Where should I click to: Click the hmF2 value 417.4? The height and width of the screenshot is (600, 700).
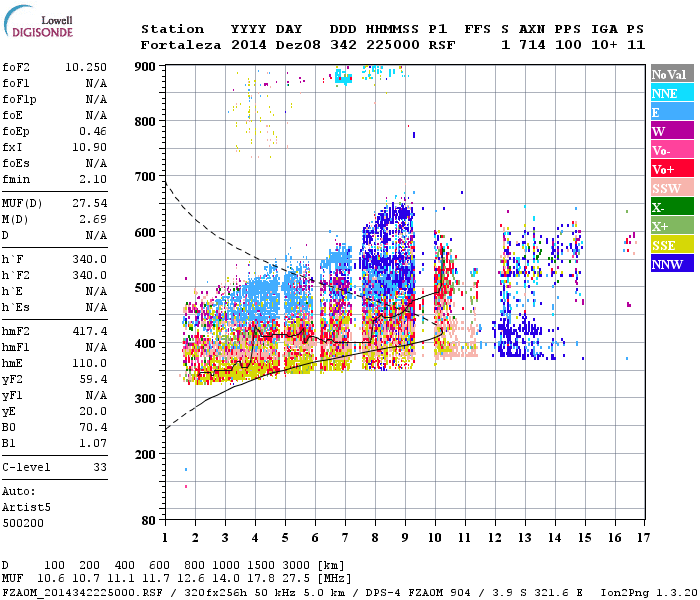[89, 331]
